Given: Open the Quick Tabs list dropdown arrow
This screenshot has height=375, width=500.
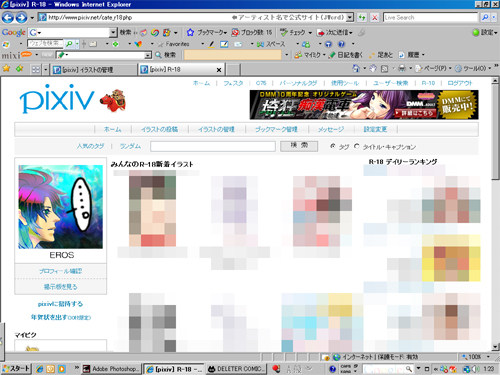Looking at the screenshot, I should pos(45,69).
